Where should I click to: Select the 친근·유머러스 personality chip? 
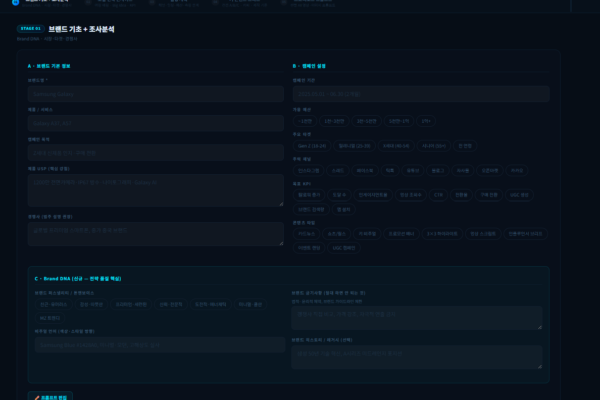[54, 305]
